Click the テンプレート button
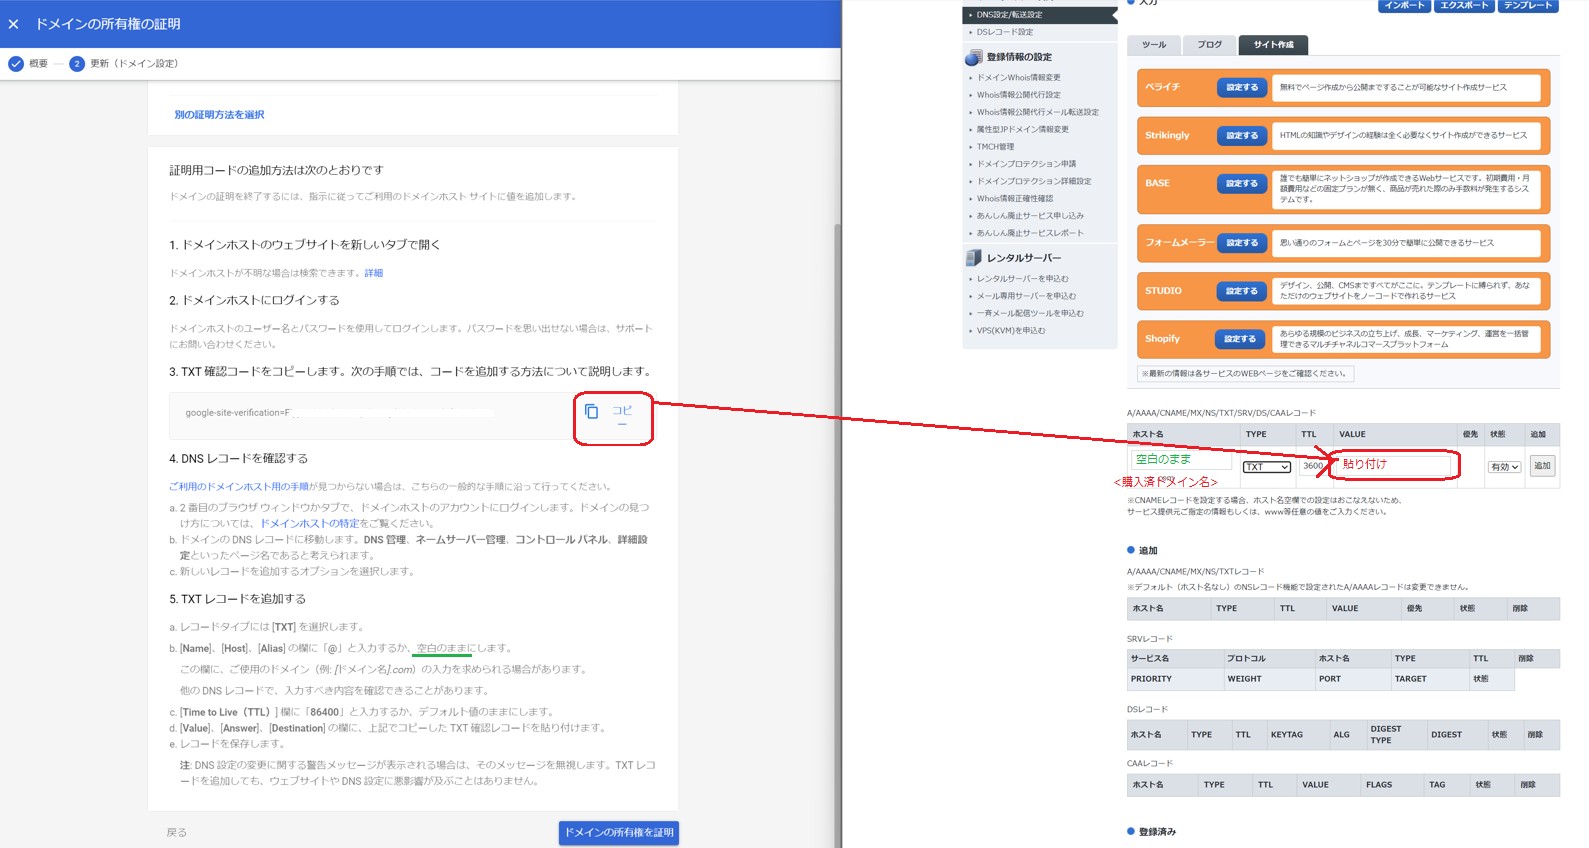Screen dimensions: 1589x848 [x=1528, y=6]
